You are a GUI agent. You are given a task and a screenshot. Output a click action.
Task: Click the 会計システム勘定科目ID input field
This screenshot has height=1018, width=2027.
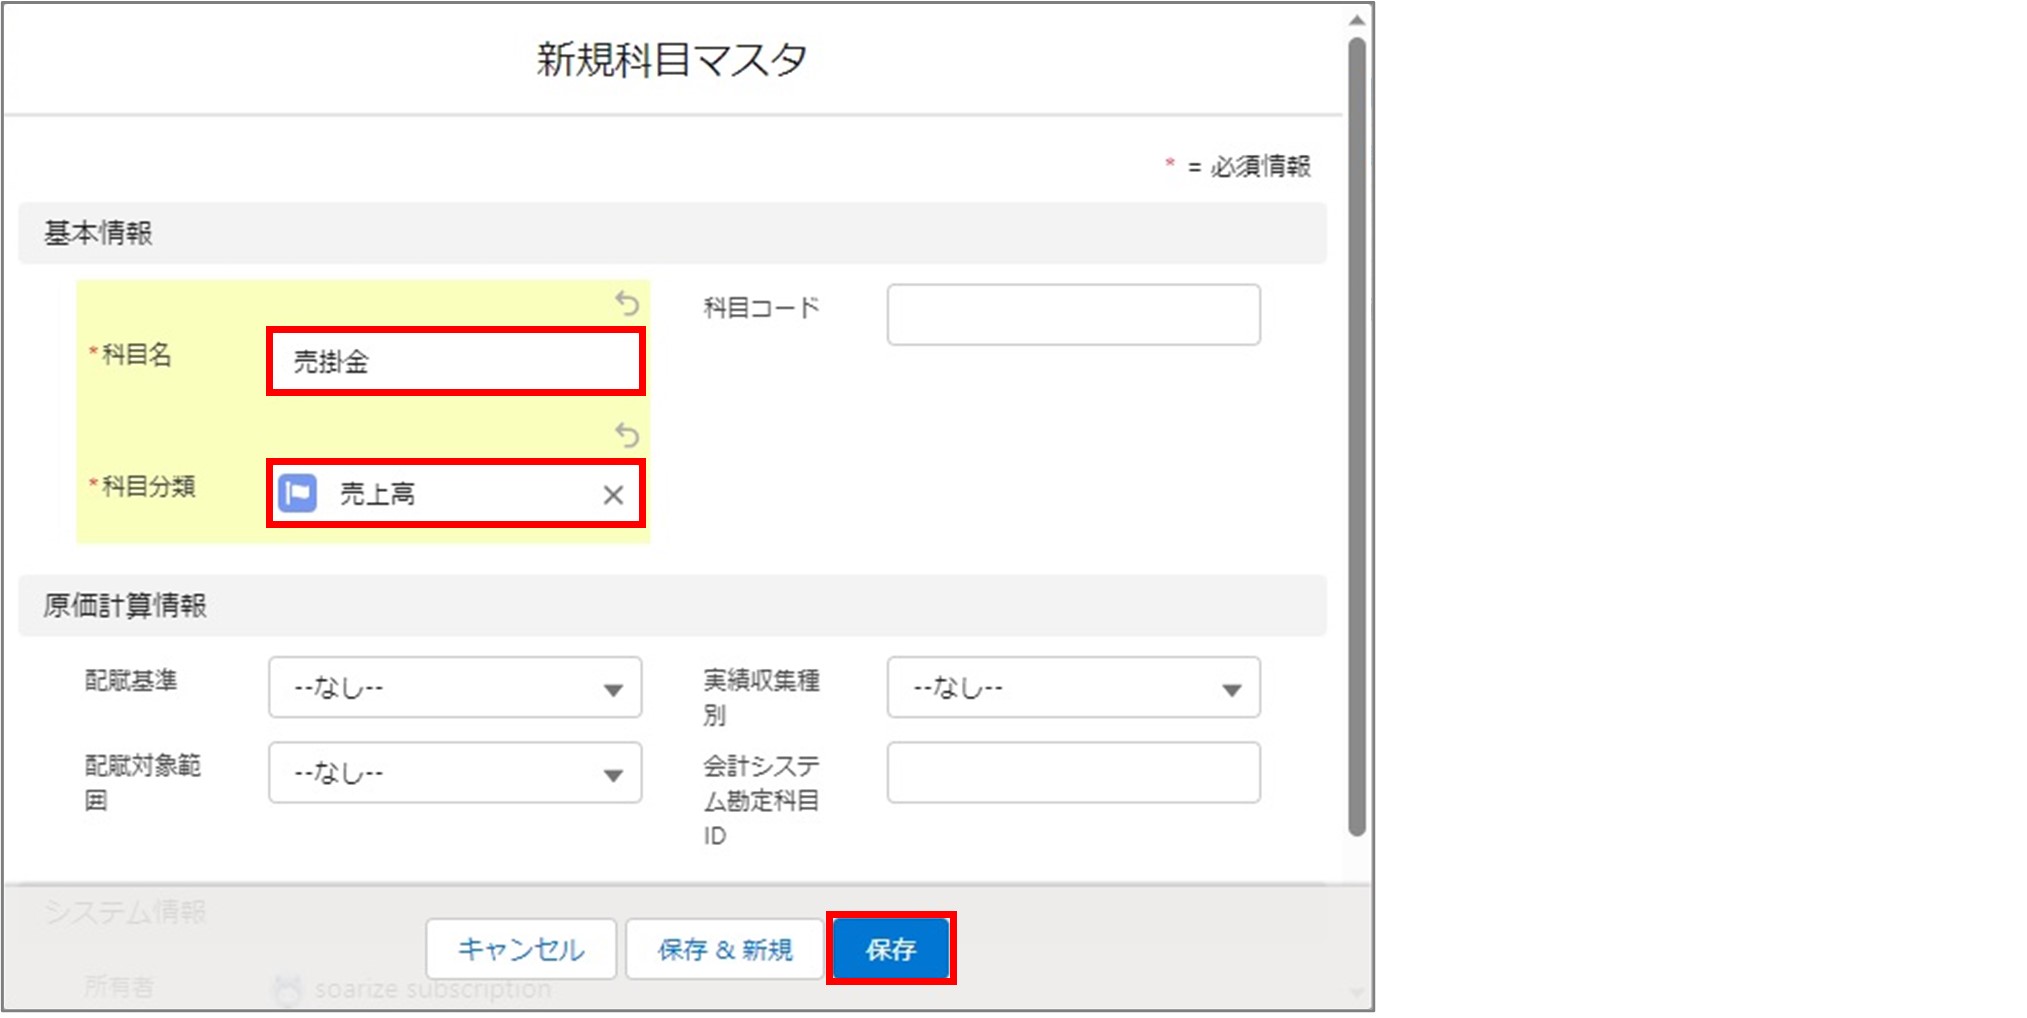click(1073, 772)
